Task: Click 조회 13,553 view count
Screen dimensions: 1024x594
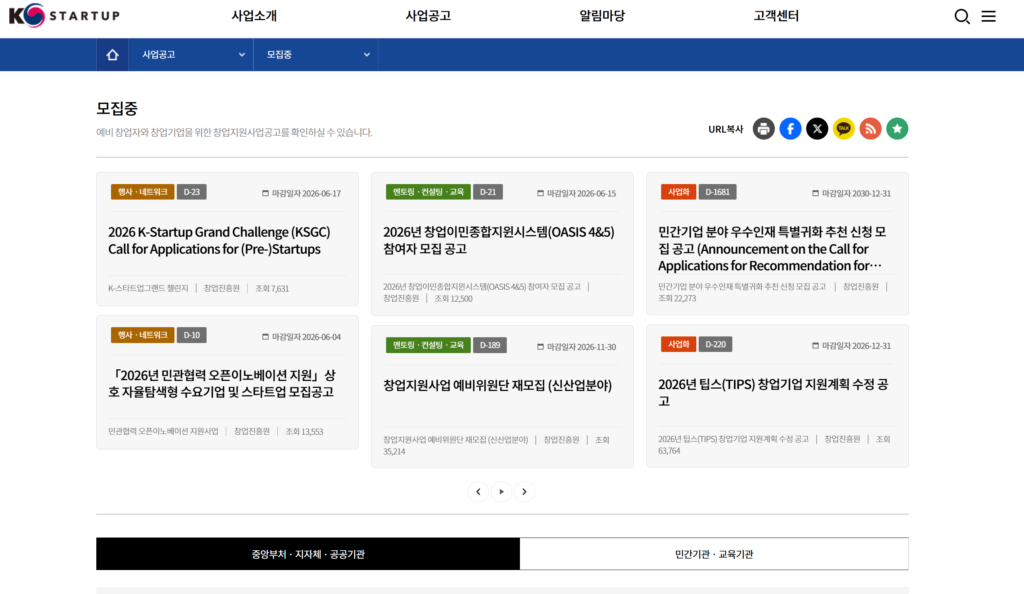Action: 304,431
